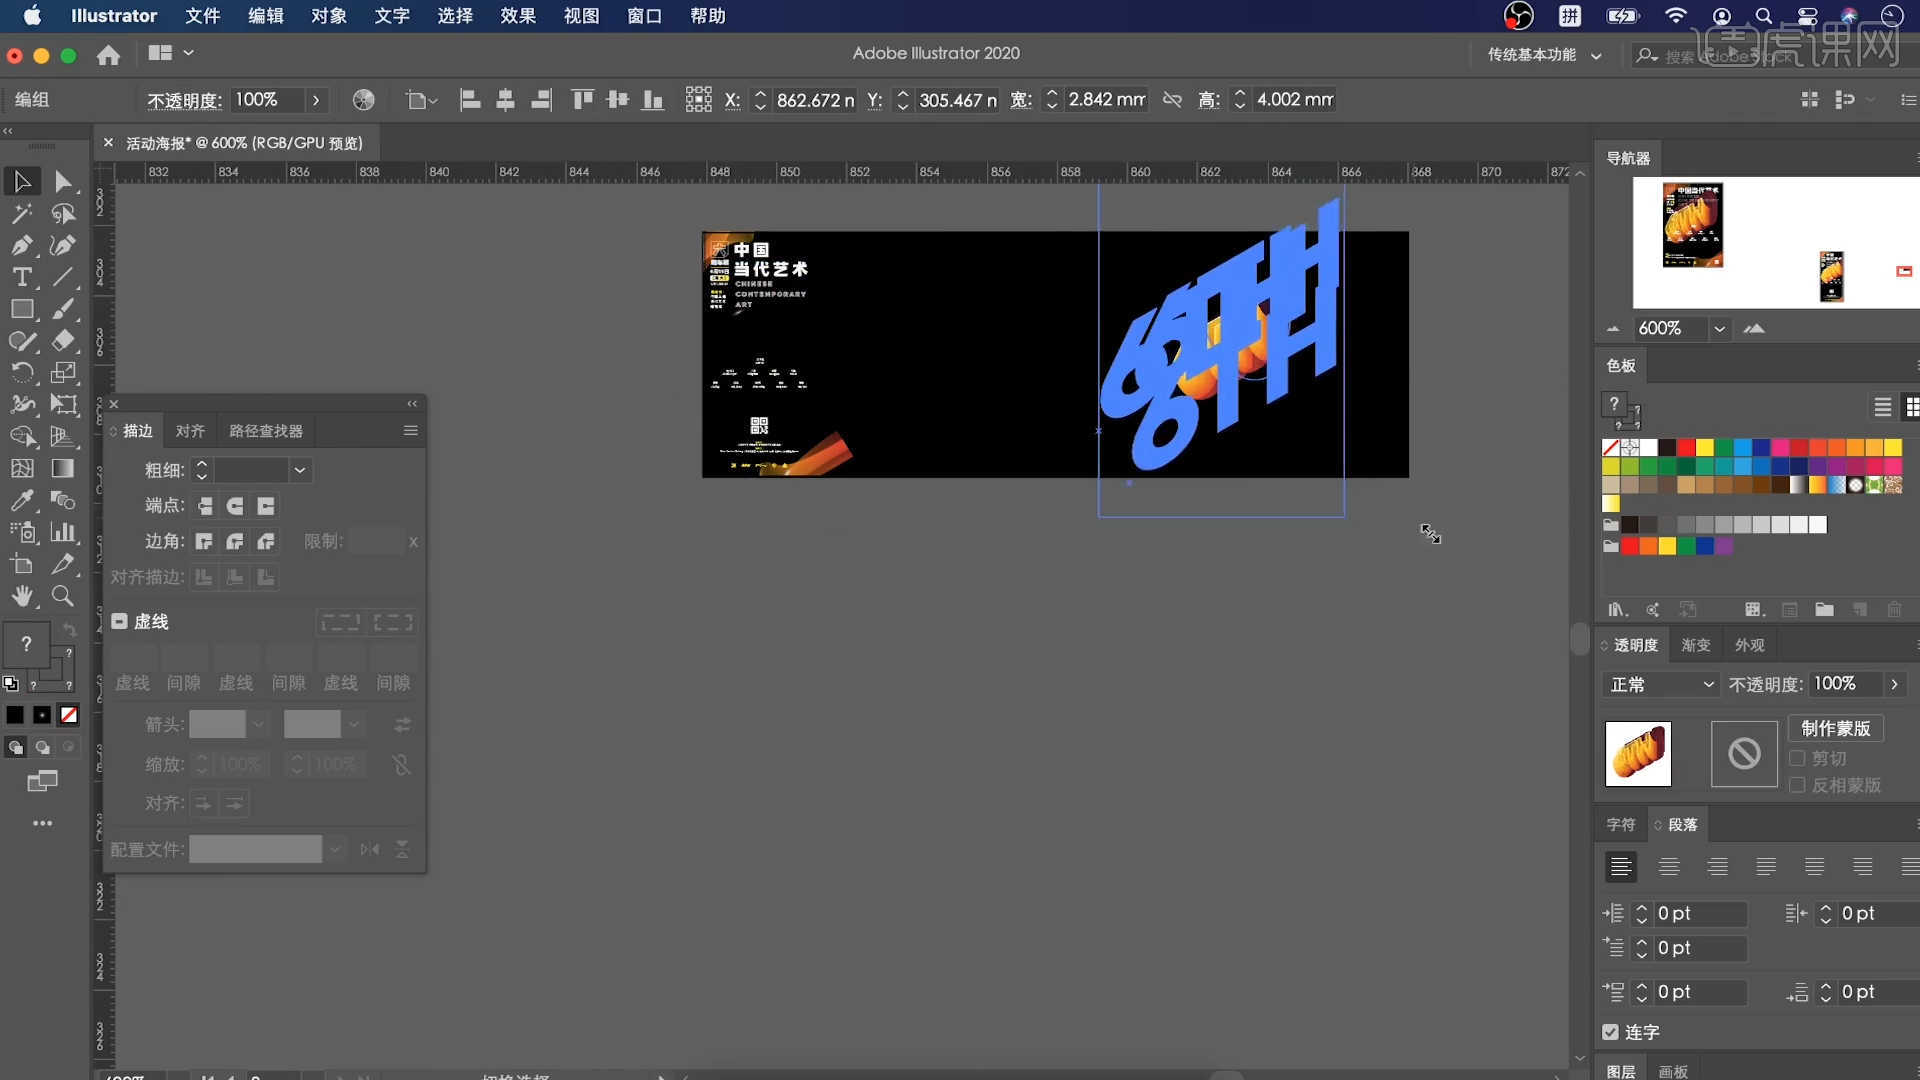Toggle the dashed line (虚线) checkbox
1920x1080 pixels.
[x=119, y=621]
